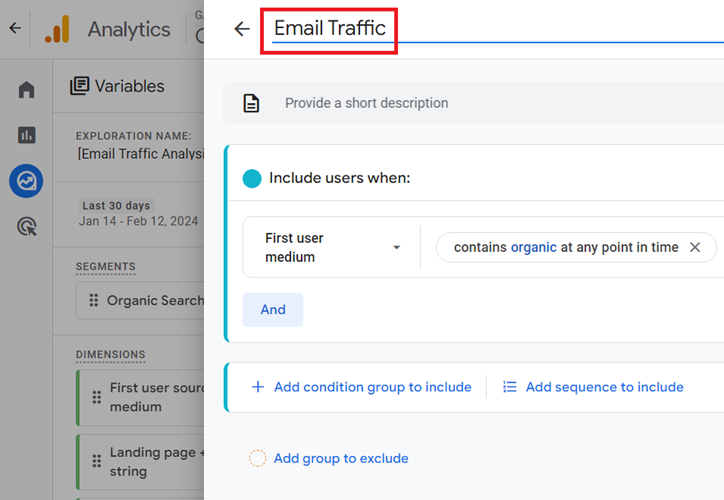Click the sequence list icon
Viewport: 724px width, 500px height.
click(x=510, y=387)
